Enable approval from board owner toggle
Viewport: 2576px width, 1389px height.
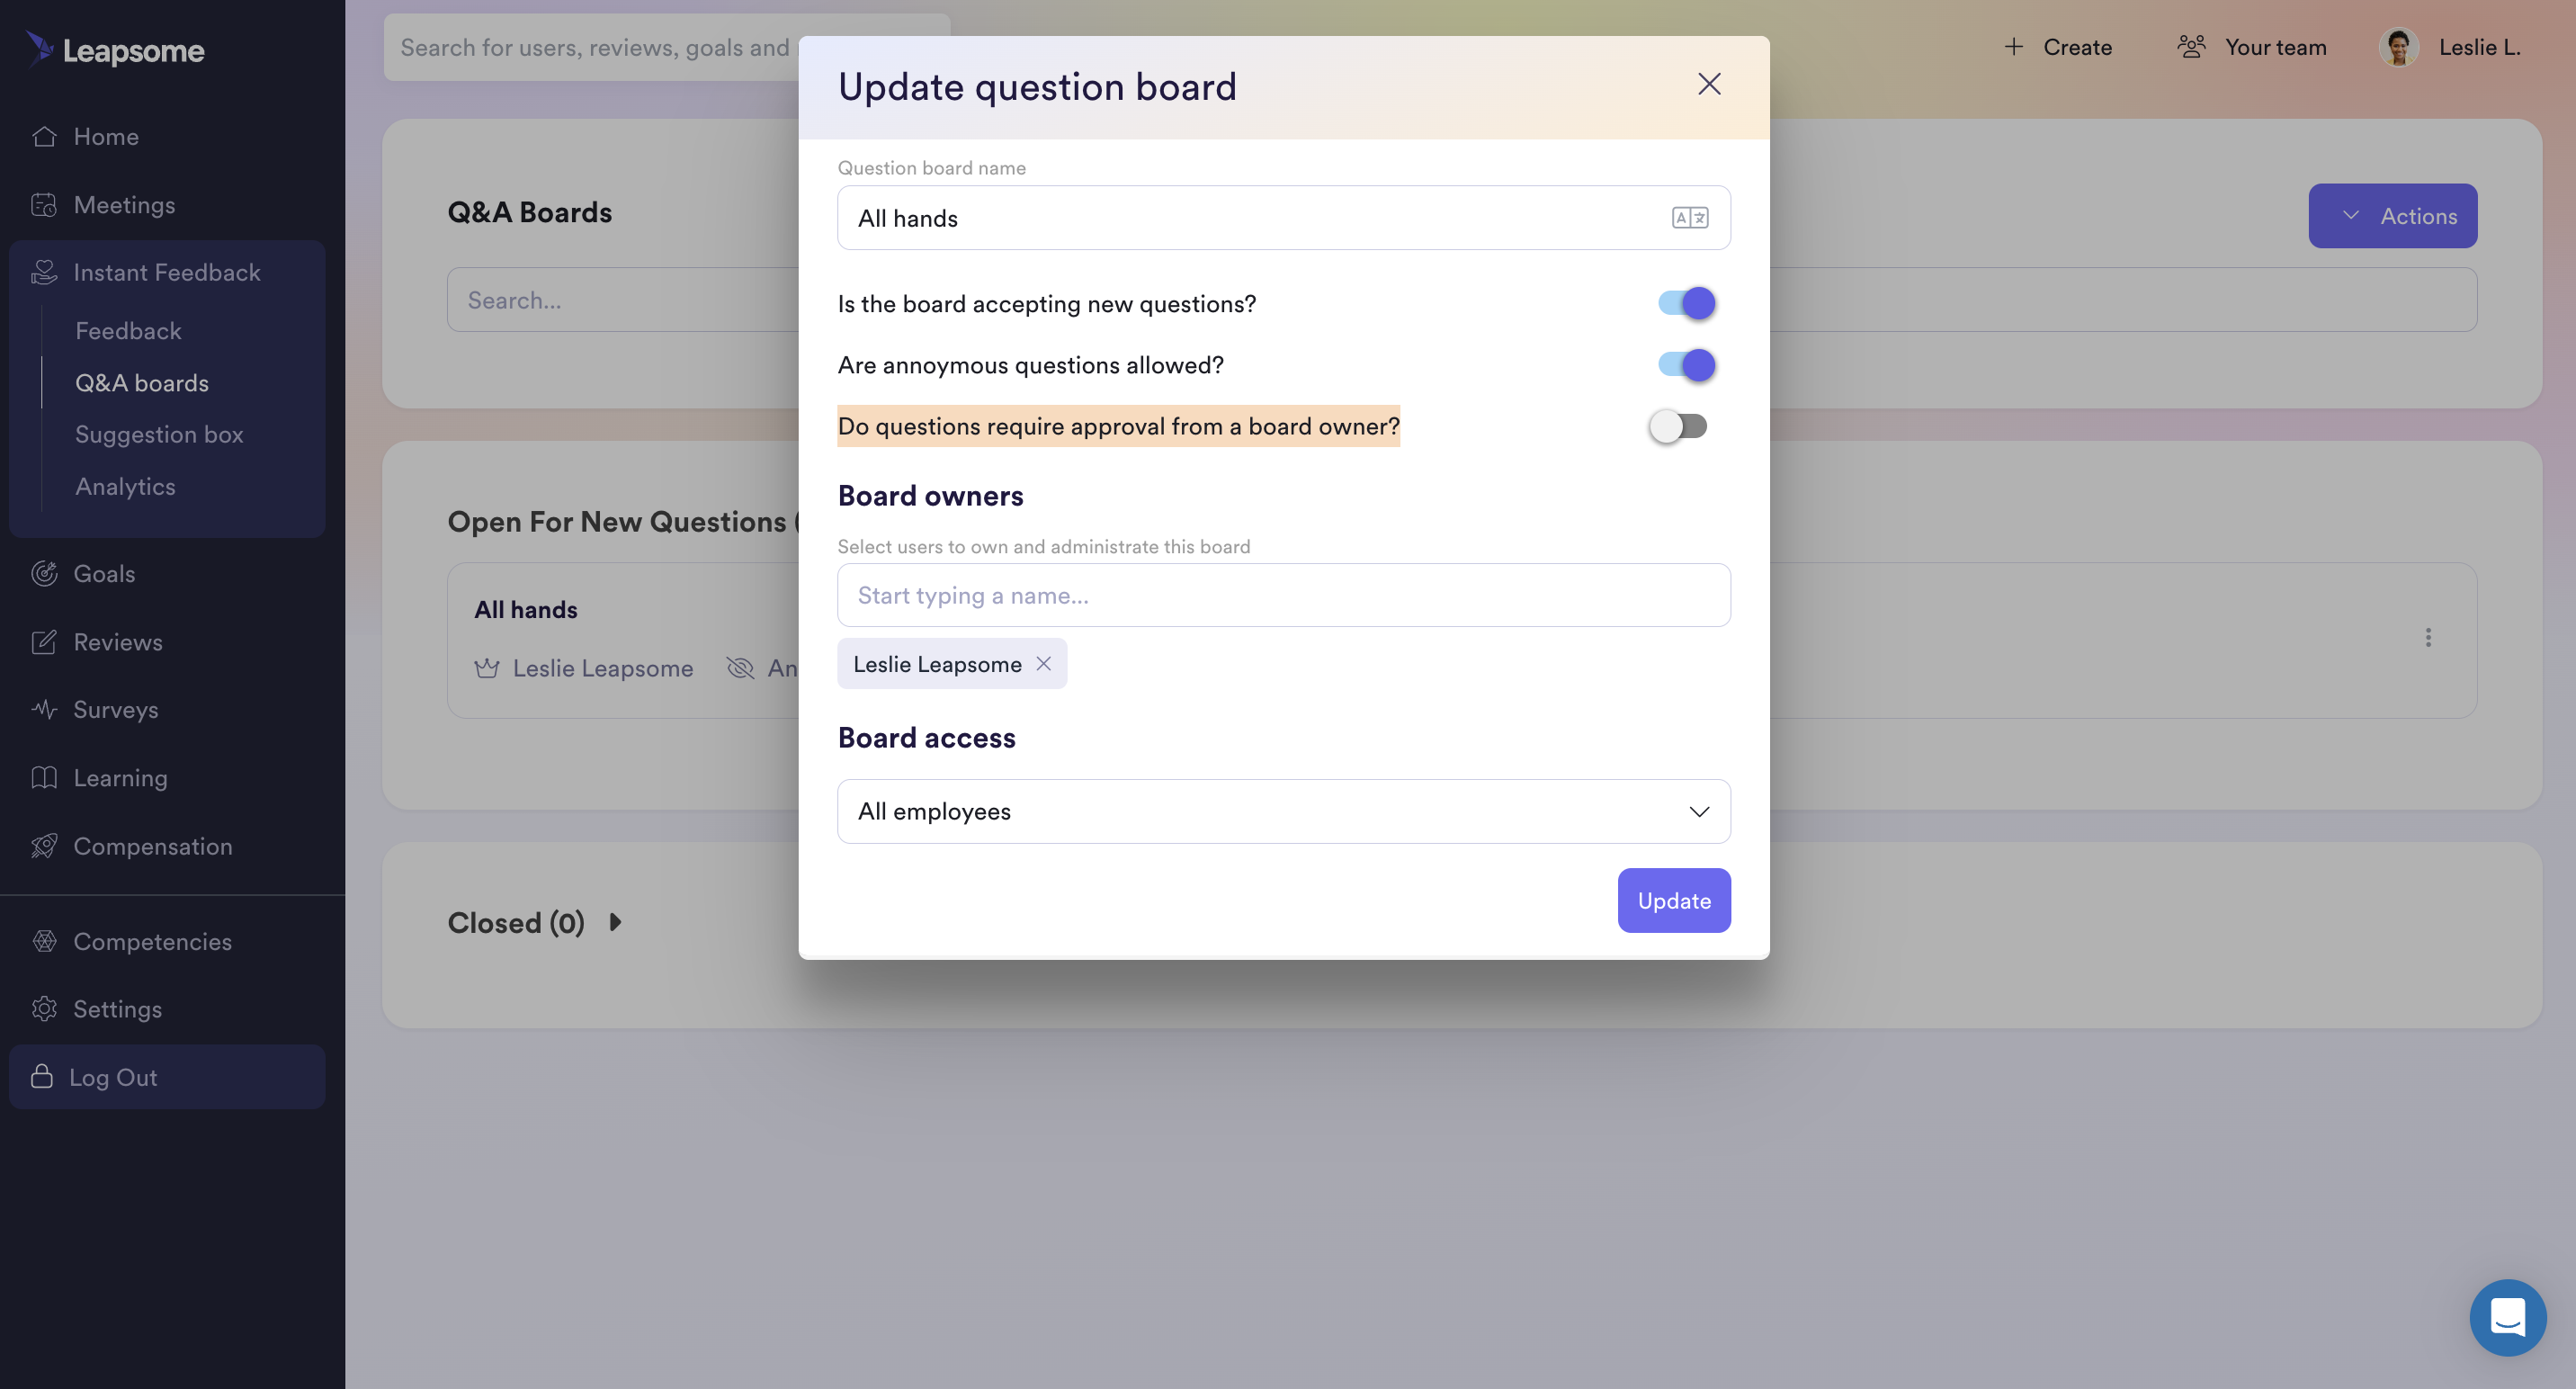(1678, 427)
